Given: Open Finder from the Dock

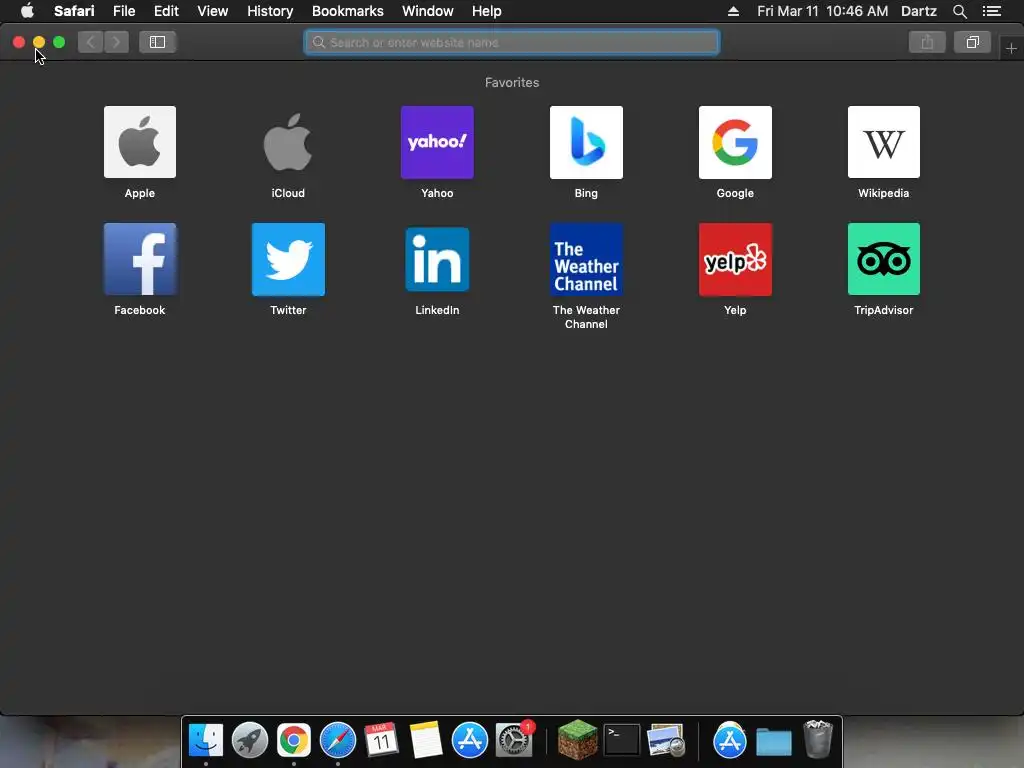Looking at the screenshot, I should [x=206, y=741].
